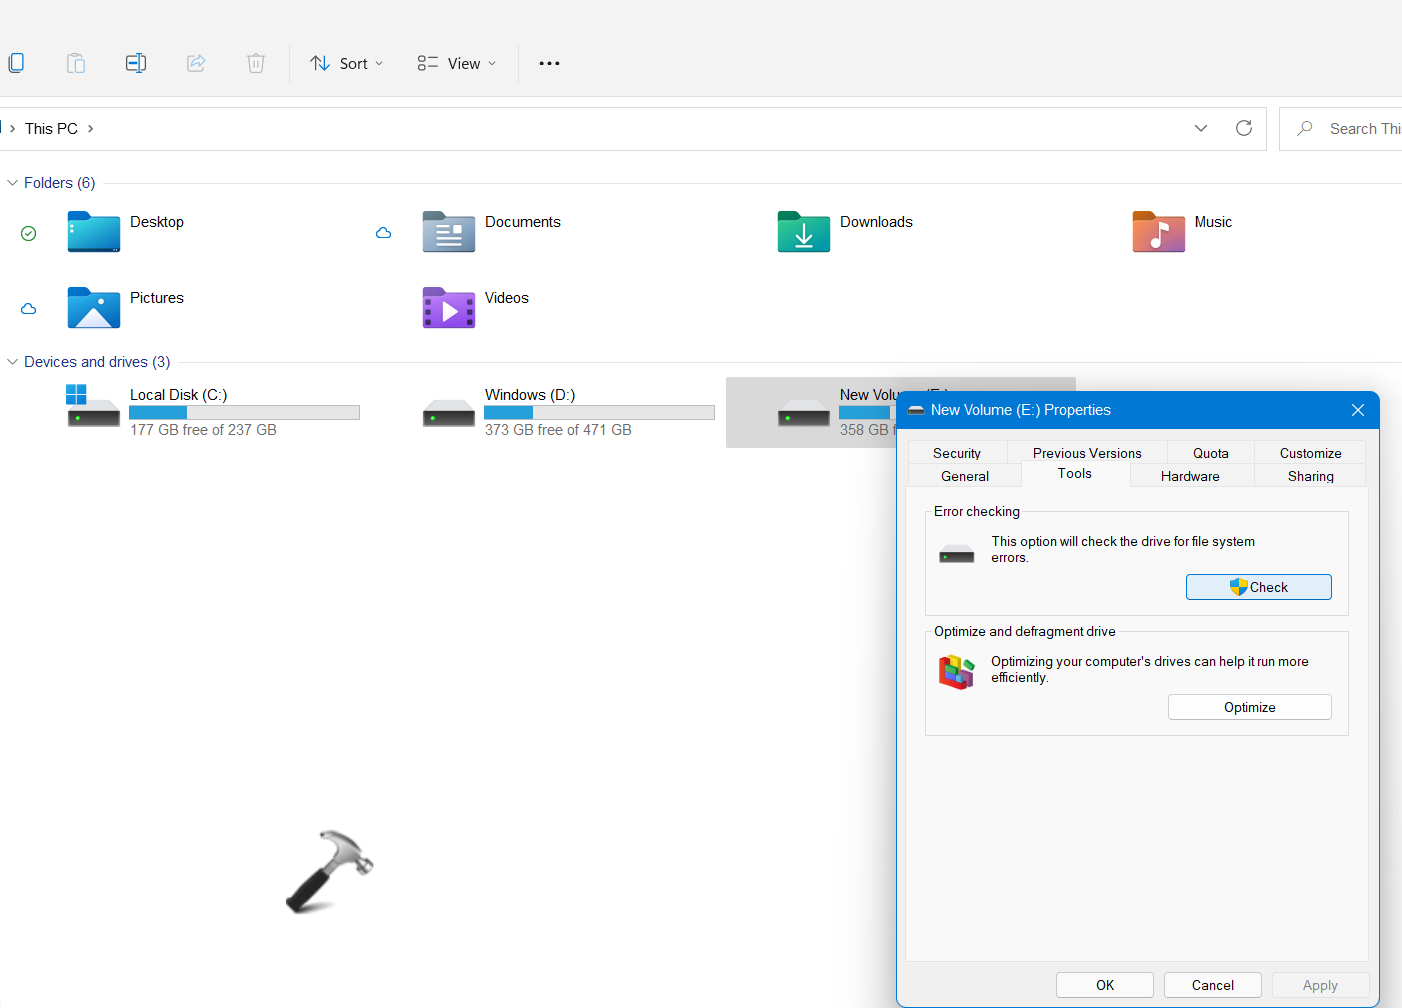Viewport: 1402px width, 1008px height.
Task: Expand the address bar history dropdown
Action: (x=1201, y=128)
